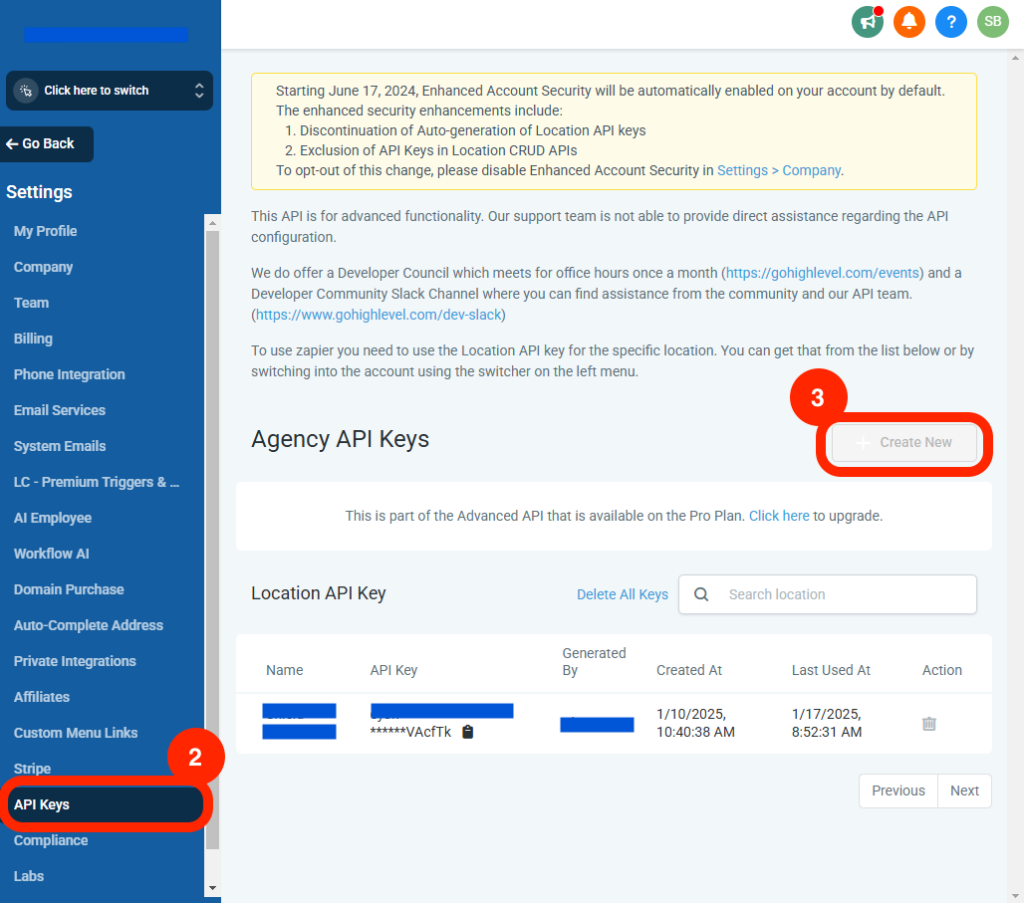Open the Settings > Company link
The image size is (1024, 903).
[x=779, y=170]
